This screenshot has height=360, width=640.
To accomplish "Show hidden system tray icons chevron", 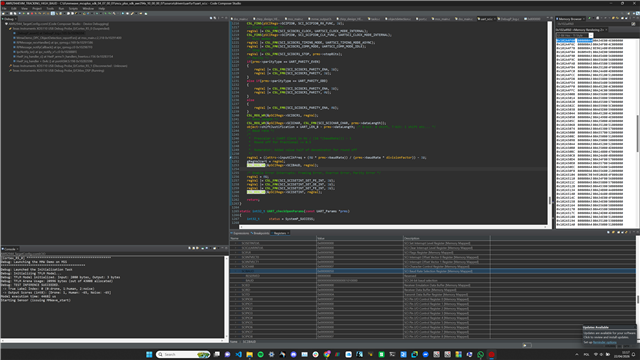I will 577,354.
